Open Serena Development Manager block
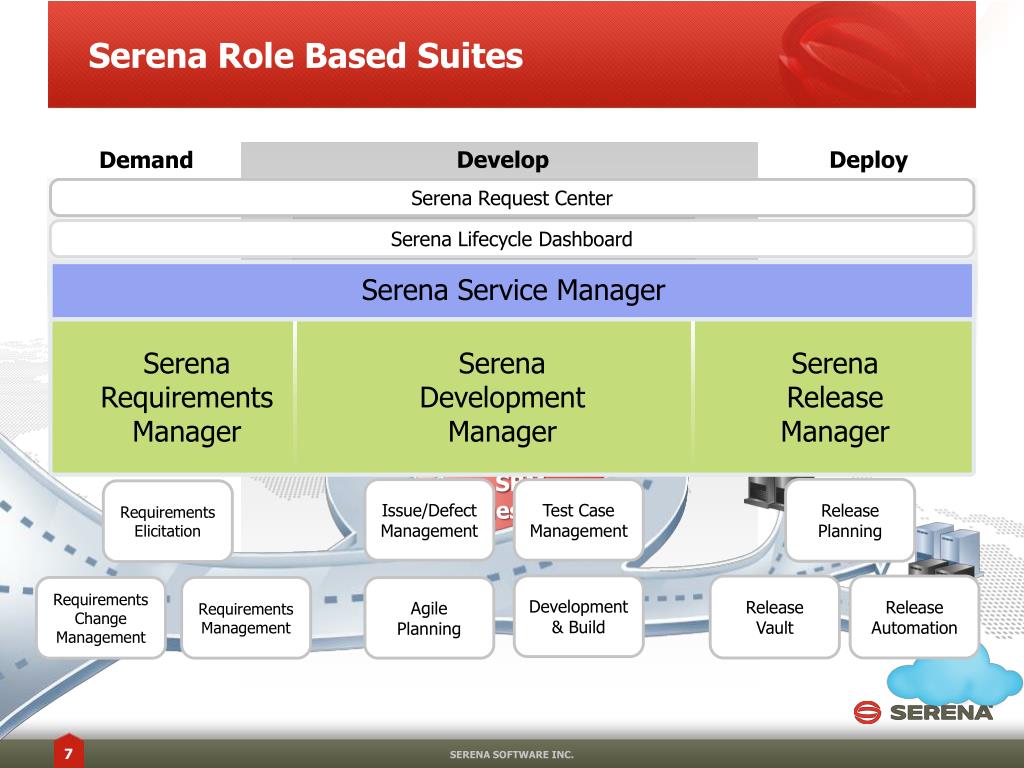Screen dimensions: 1024x768 [x=494, y=396]
